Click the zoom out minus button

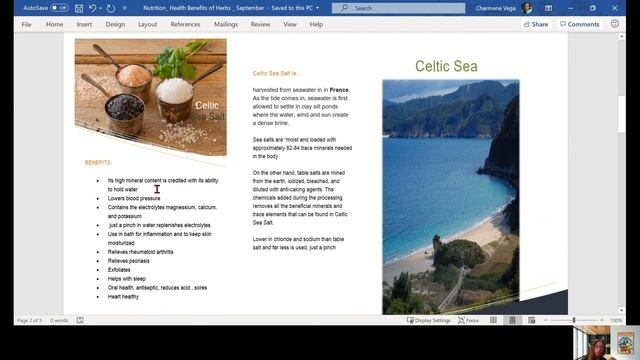tap(546, 320)
